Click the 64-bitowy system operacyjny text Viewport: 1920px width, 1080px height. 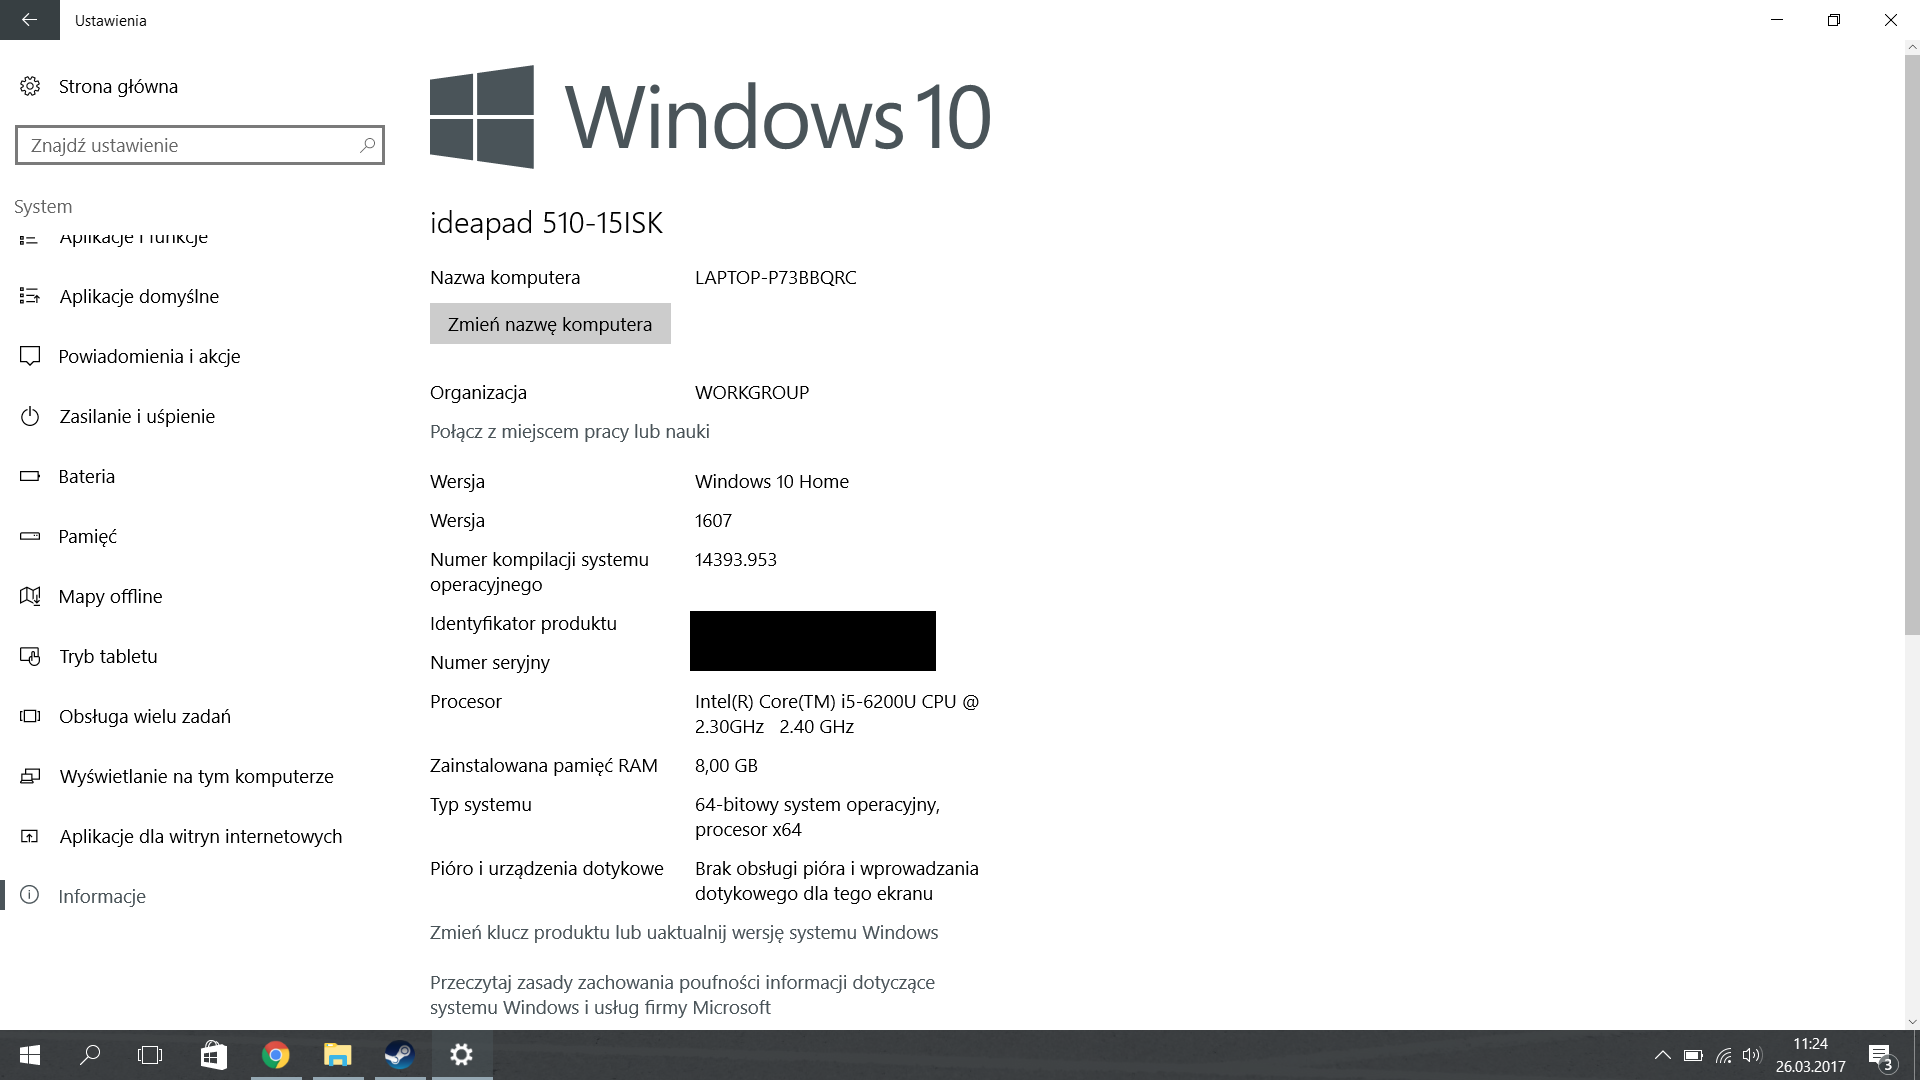pyautogui.click(x=817, y=817)
